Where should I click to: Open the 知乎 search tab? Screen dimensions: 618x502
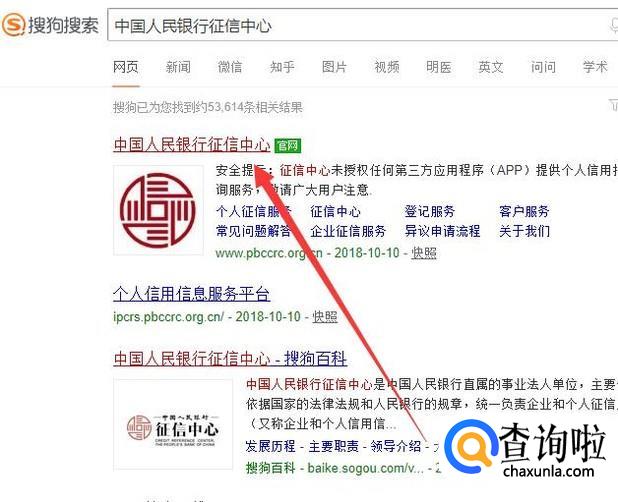click(282, 67)
